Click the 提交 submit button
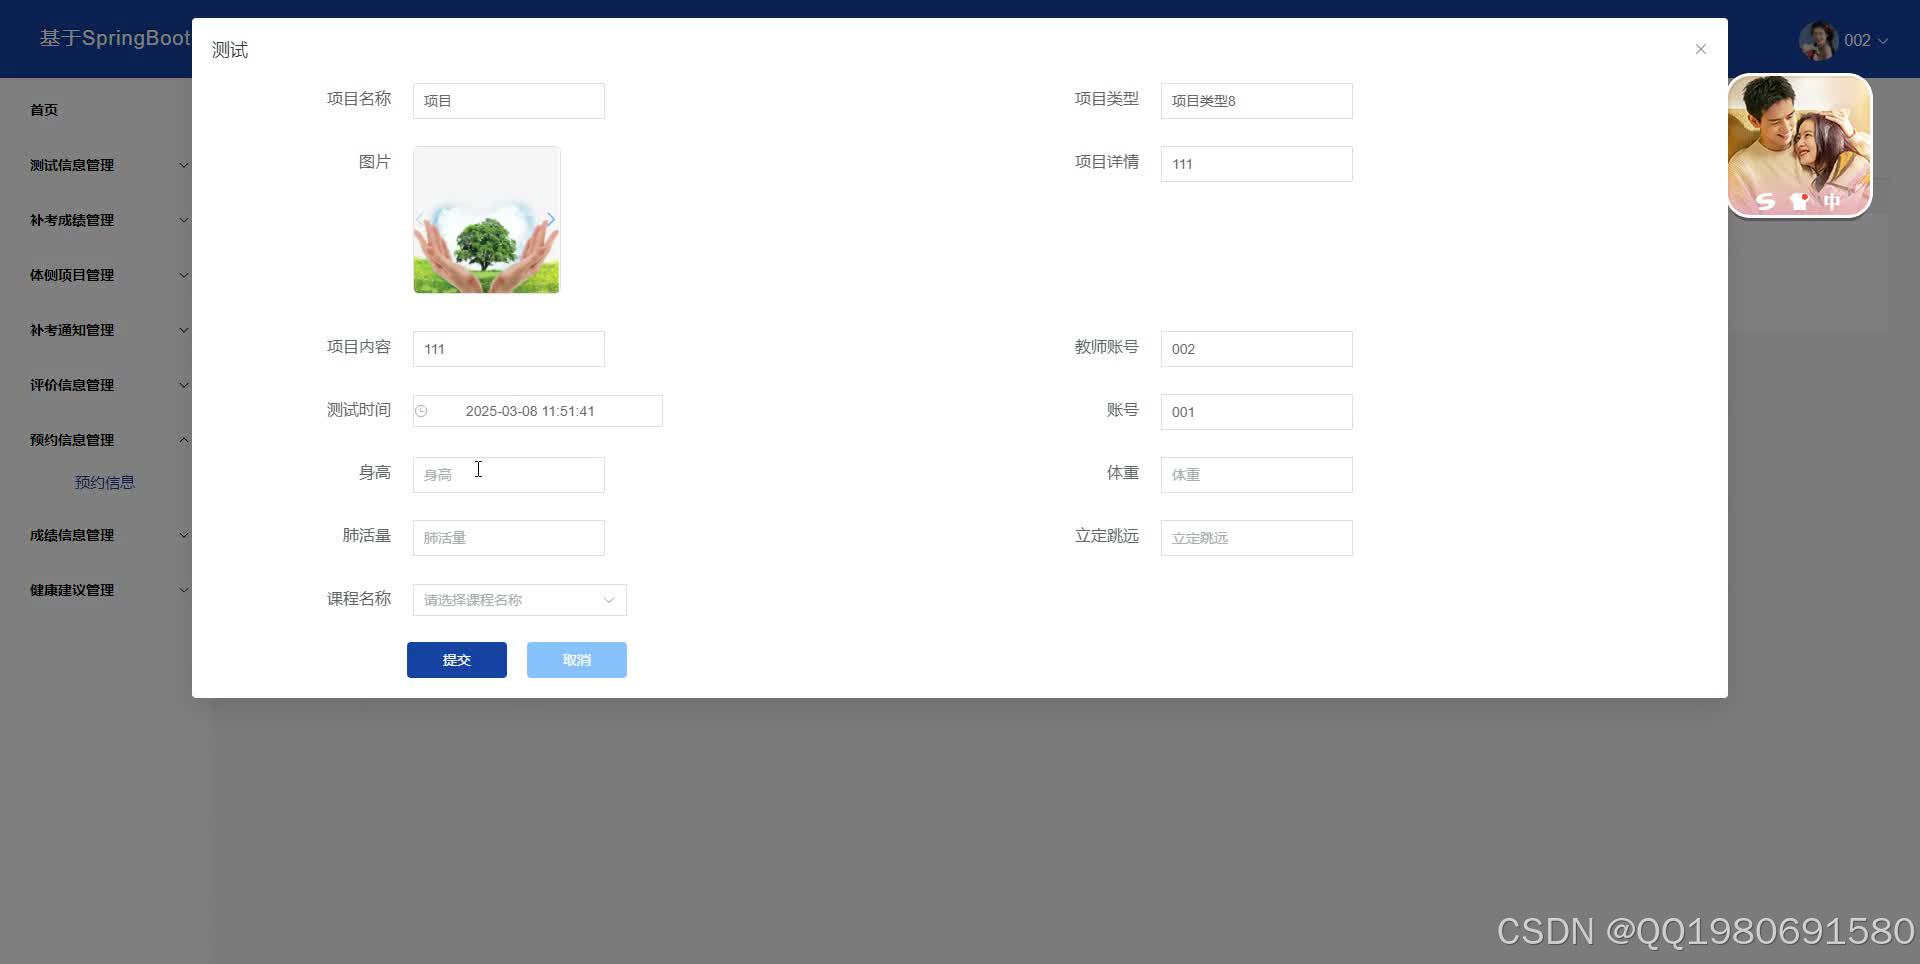The image size is (1920, 964). (456, 659)
